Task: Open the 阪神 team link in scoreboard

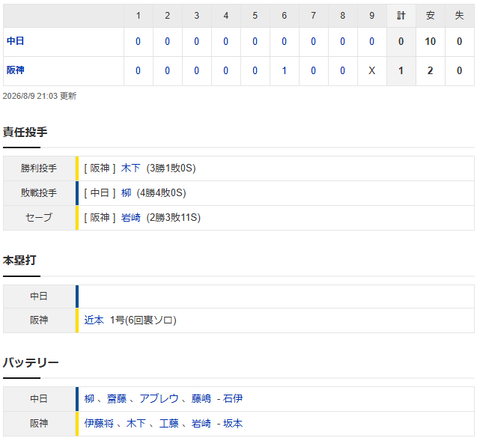Action: coord(15,70)
